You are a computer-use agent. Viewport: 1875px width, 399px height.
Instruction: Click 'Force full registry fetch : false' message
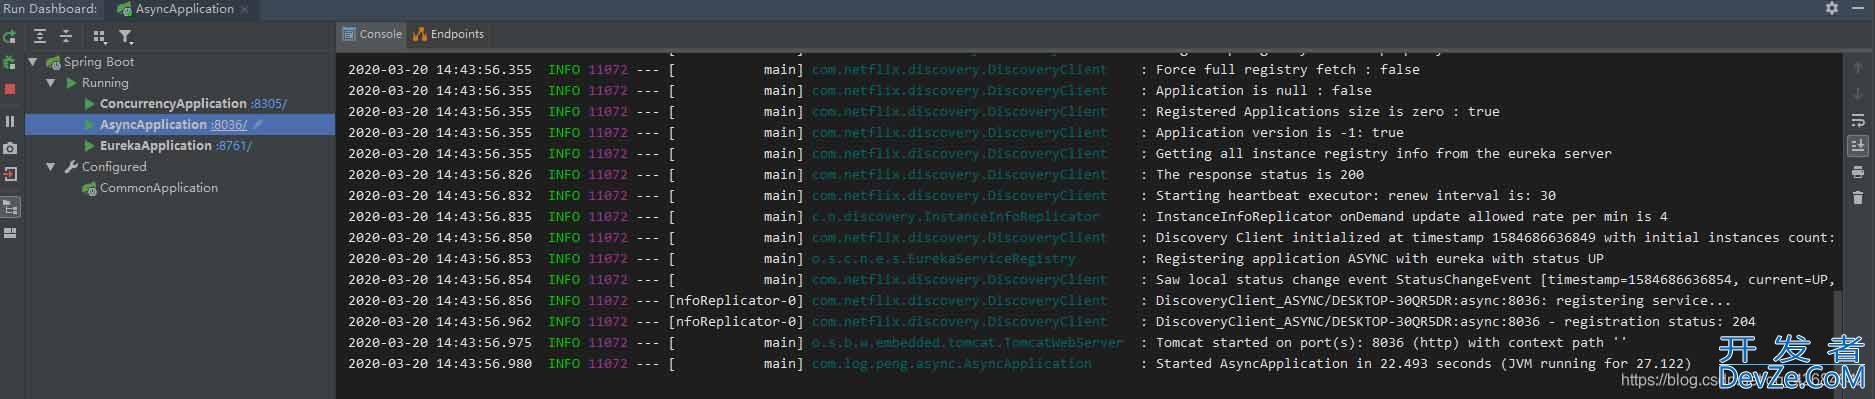[1287, 70]
